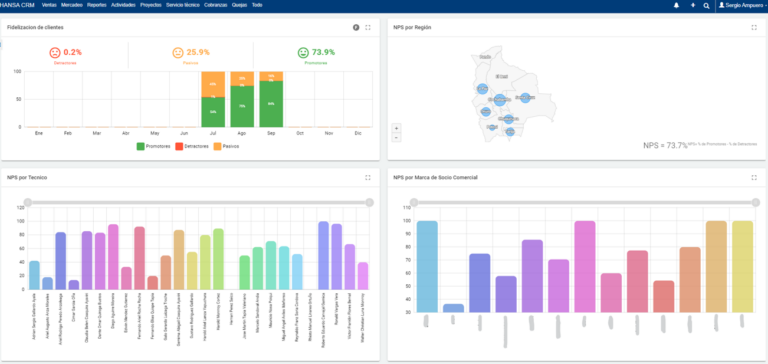Click left handle of NPS por Tecnico range slider

pyautogui.click(x=28, y=202)
